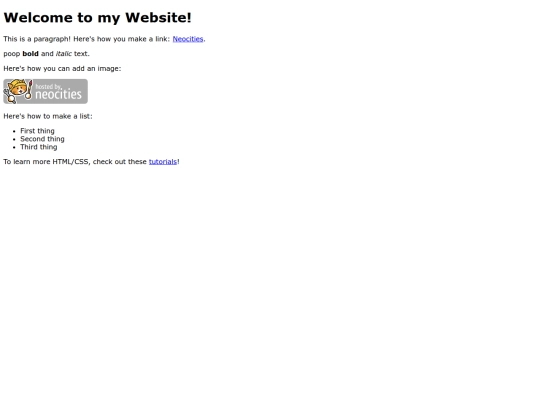Click the bullet before First thing

[14, 131]
